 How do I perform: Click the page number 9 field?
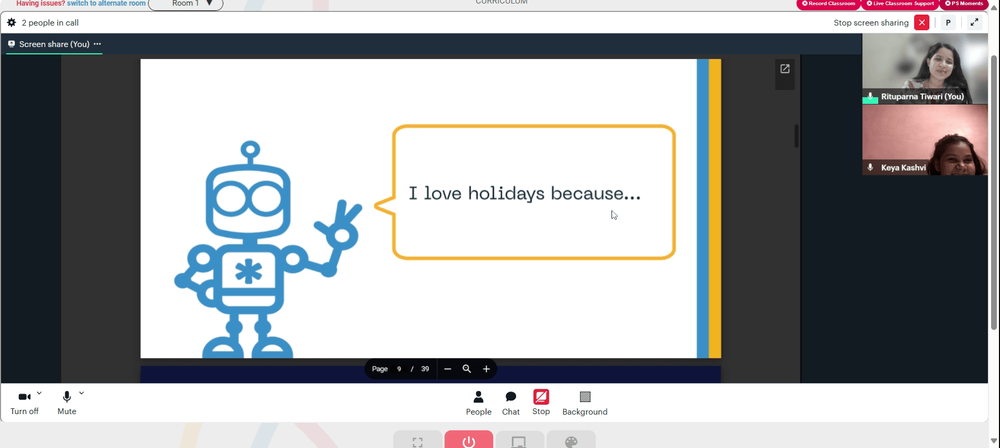(399, 369)
